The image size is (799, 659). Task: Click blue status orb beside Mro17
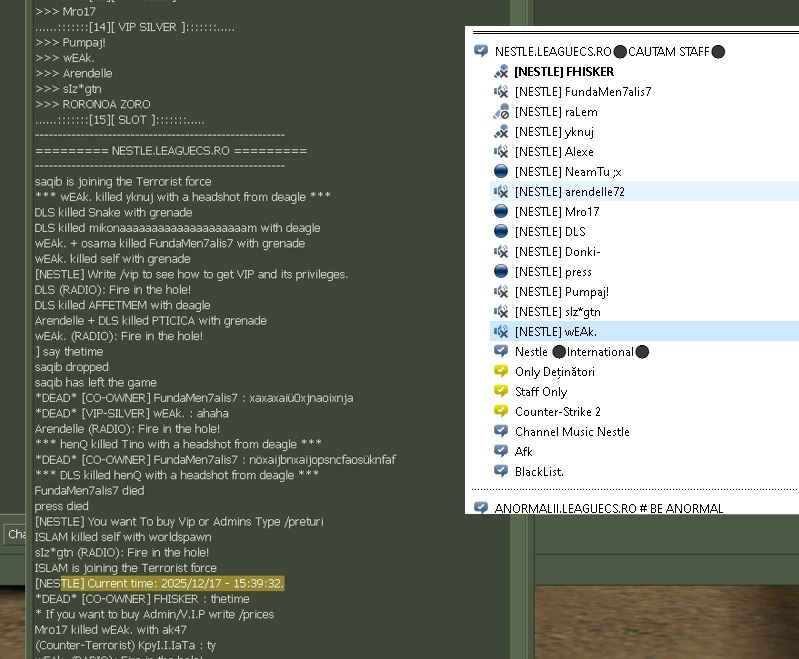click(501, 211)
